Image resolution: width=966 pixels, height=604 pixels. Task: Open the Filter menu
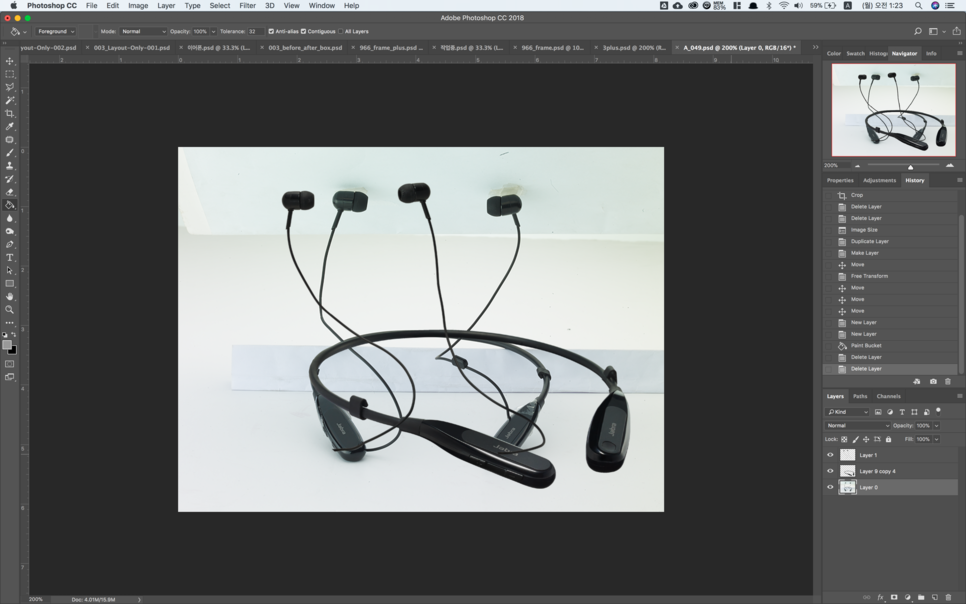[247, 6]
